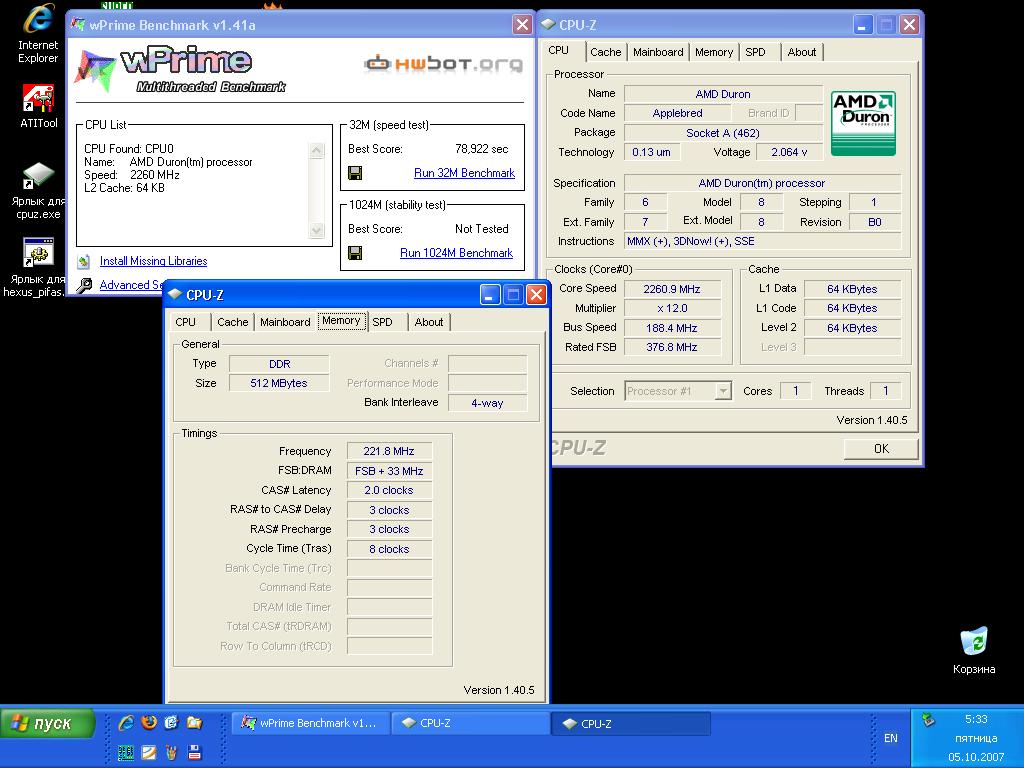Launch Firefox from quick launch
This screenshot has width=1024, height=768.
[x=150, y=722]
